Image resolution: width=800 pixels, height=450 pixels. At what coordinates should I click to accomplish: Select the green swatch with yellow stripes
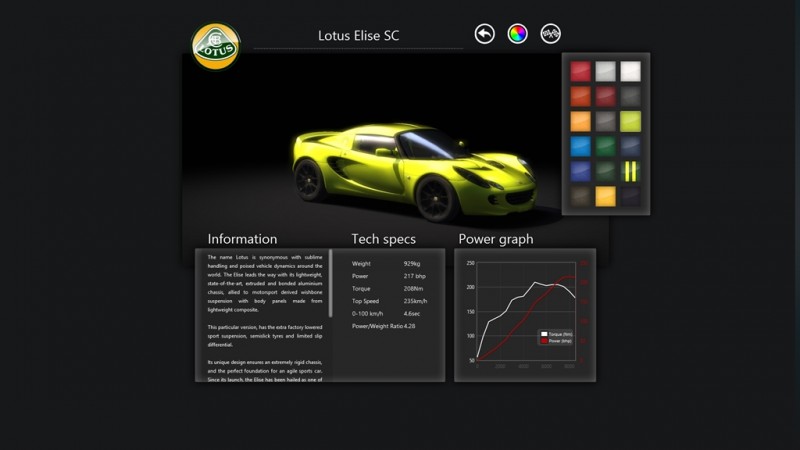[x=631, y=171]
